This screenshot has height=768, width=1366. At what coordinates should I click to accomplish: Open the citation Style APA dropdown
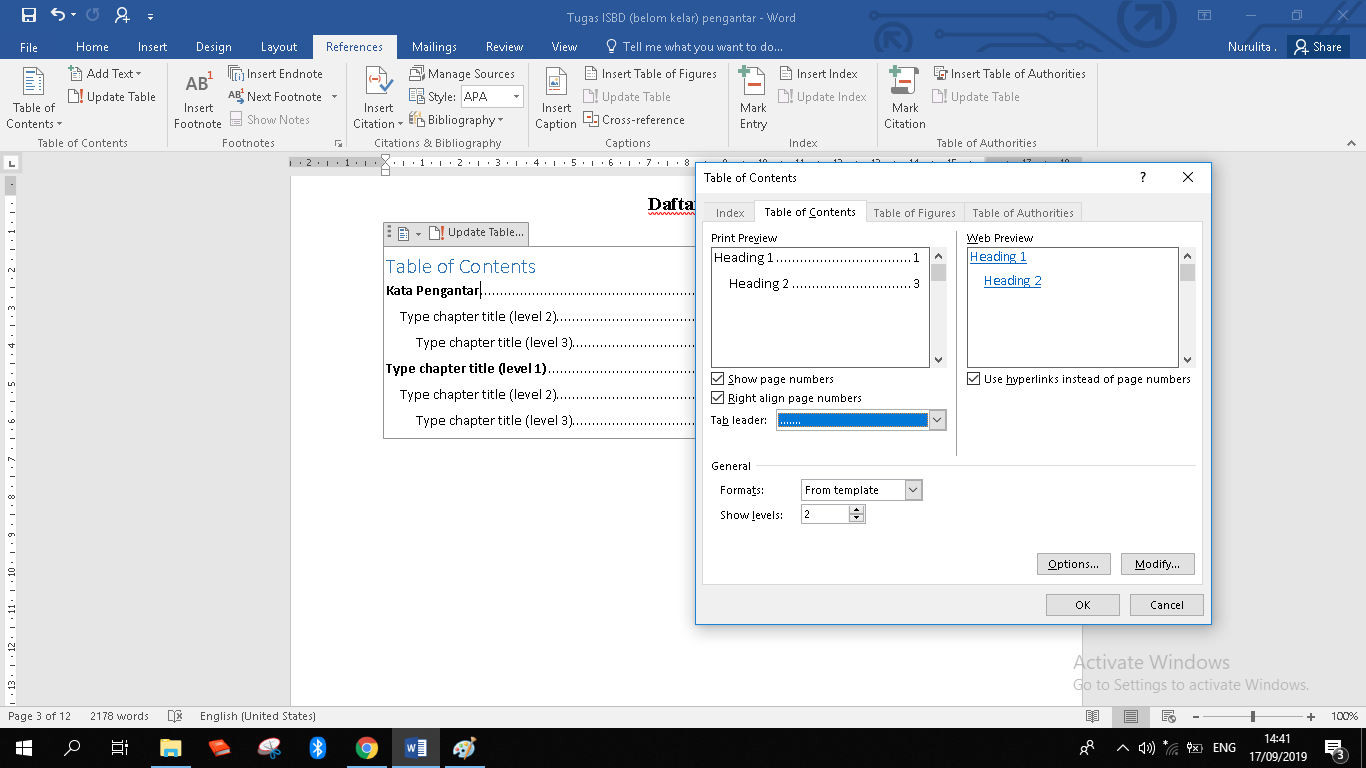coord(516,97)
